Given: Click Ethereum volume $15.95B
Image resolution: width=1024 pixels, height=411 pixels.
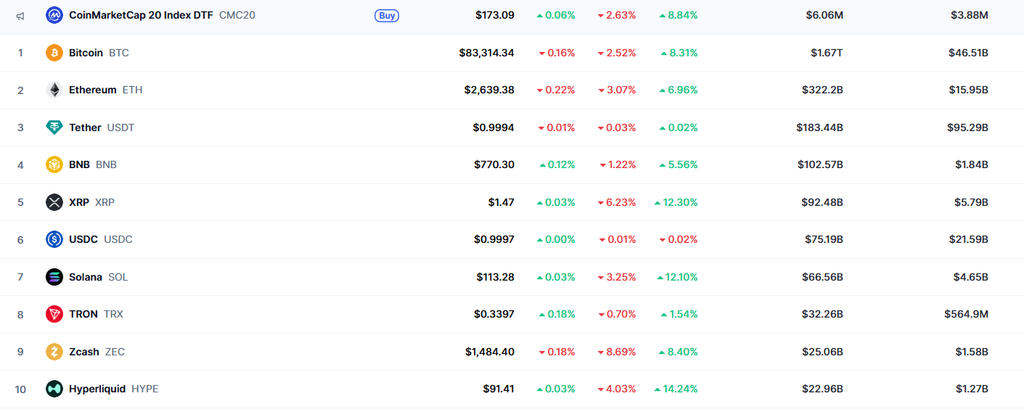Looking at the screenshot, I should (x=968, y=90).
